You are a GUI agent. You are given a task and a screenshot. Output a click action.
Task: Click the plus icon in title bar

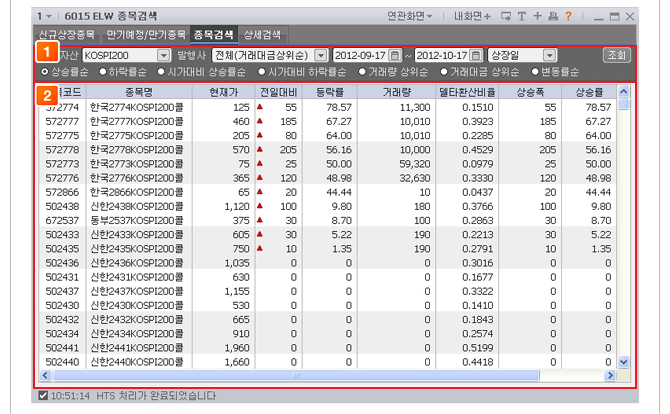pos(537,16)
